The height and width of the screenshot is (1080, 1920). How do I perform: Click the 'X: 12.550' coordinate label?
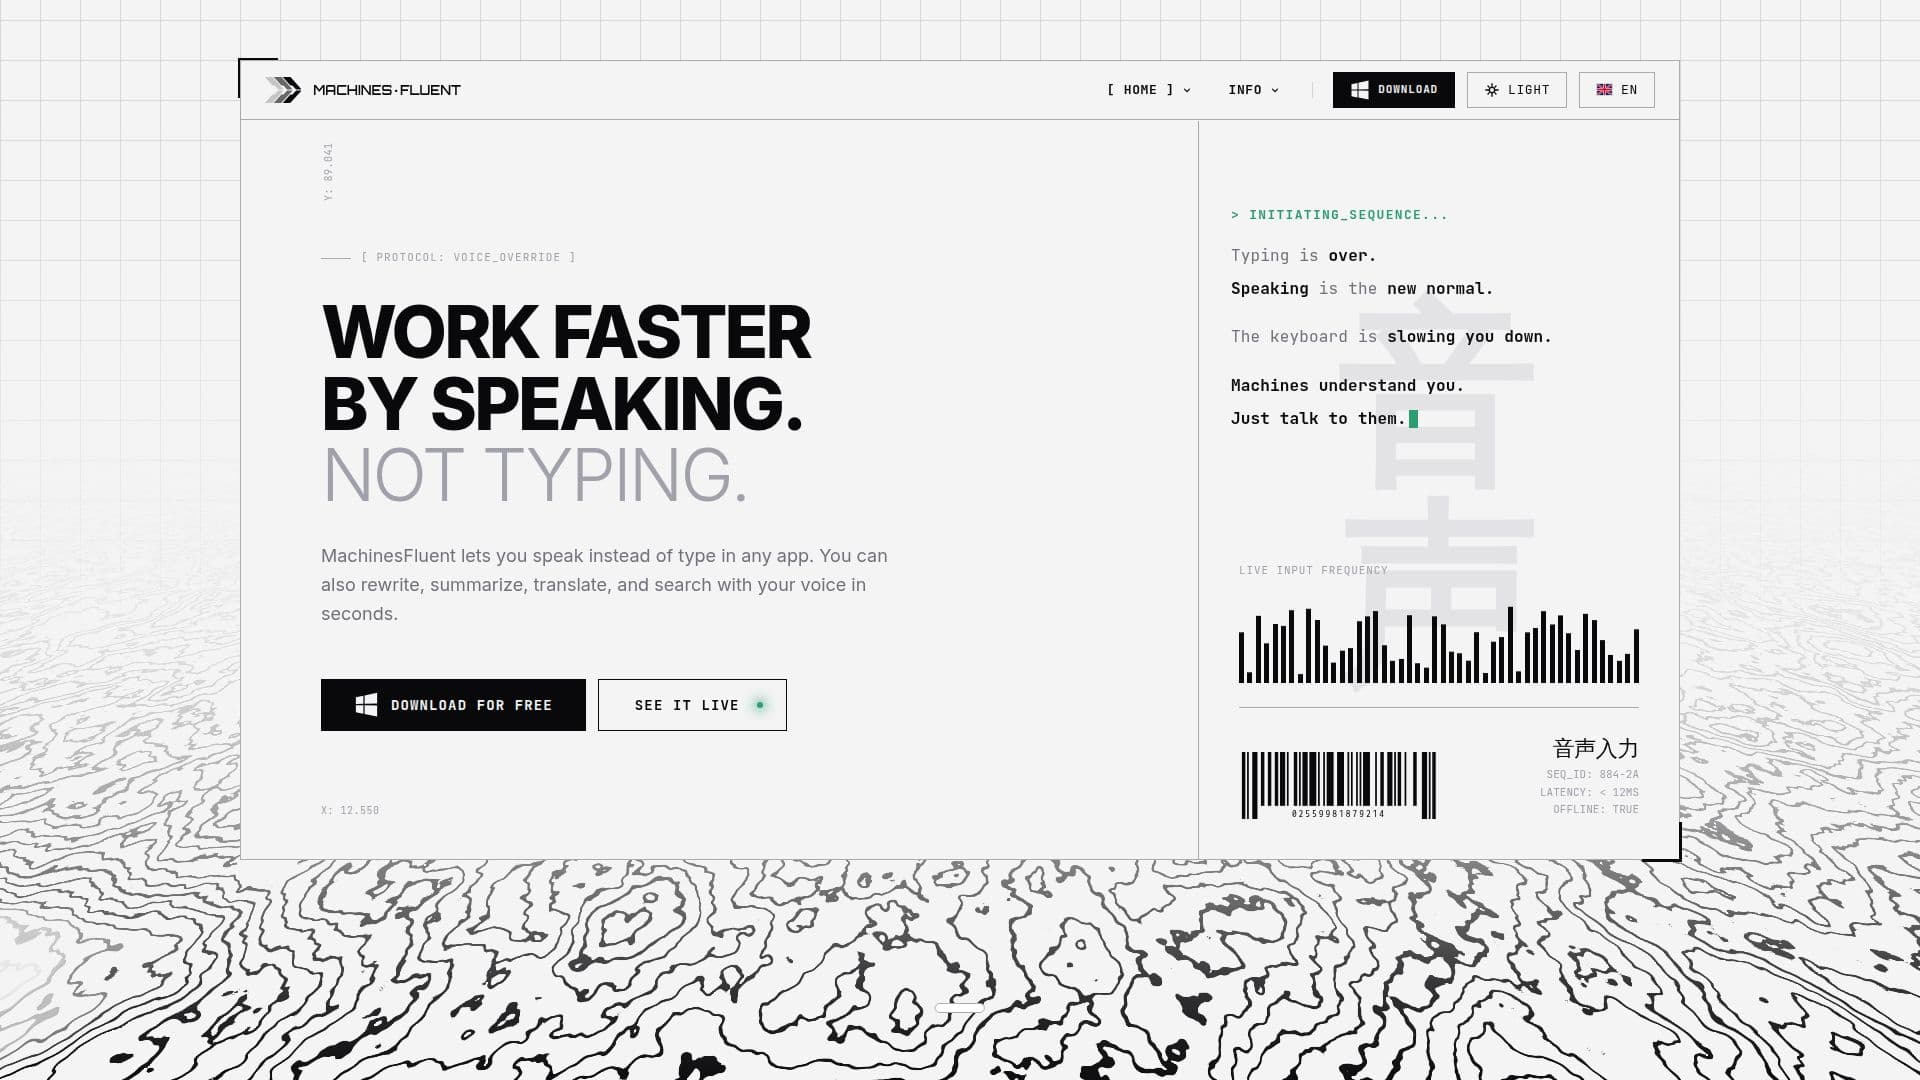coord(350,811)
